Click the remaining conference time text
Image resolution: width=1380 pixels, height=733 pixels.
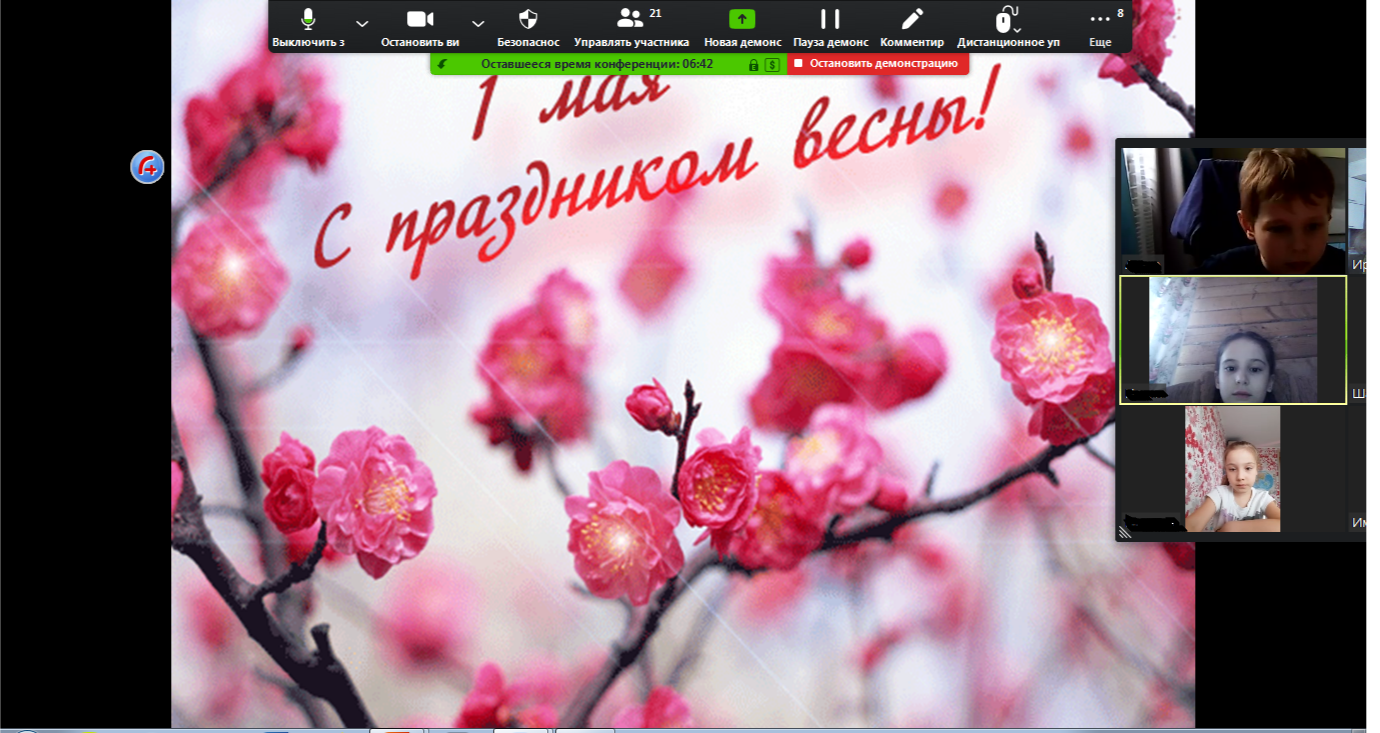(x=596, y=64)
